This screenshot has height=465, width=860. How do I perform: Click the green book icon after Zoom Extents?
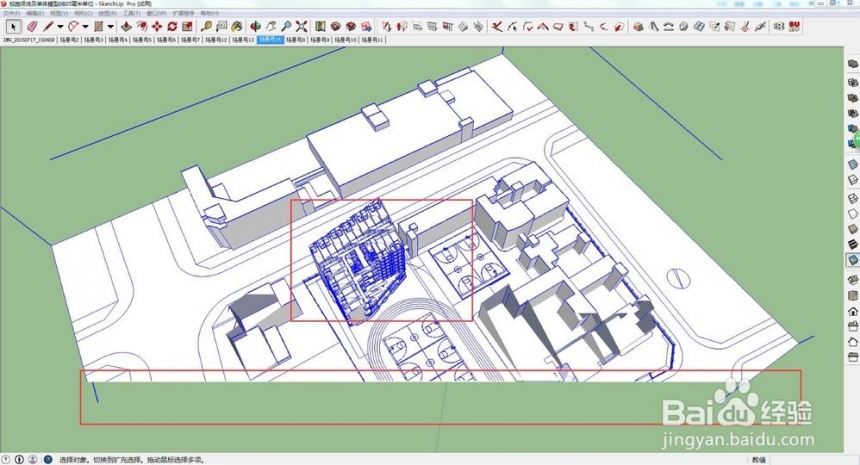coord(320,26)
